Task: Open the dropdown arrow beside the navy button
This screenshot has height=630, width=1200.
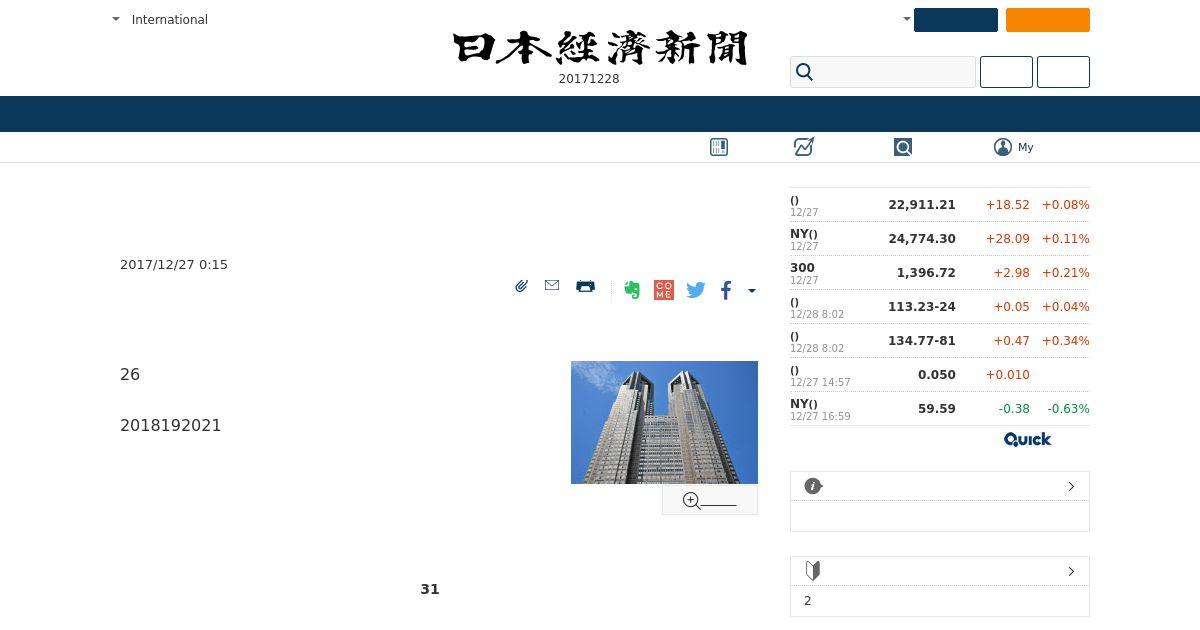Action: coord(906,19)
